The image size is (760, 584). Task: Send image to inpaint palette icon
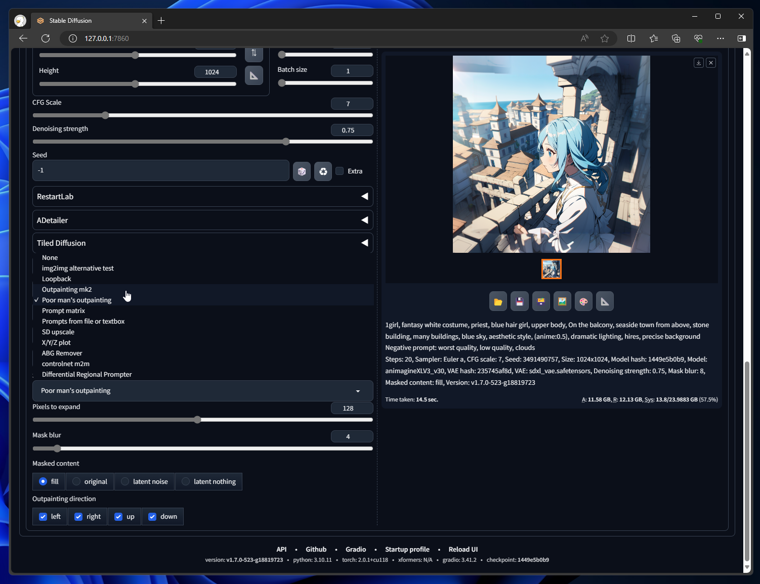tap(583, 301)
